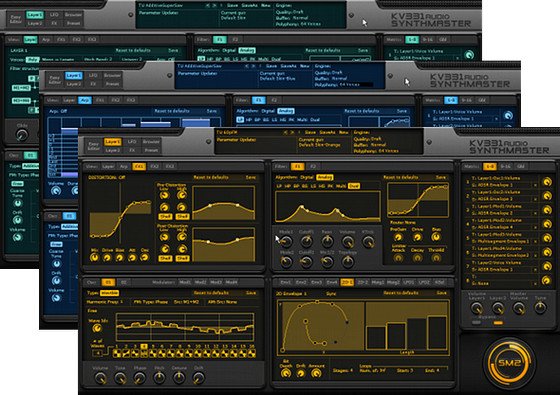Select the Dual filter type

click(x=354, y=186)
